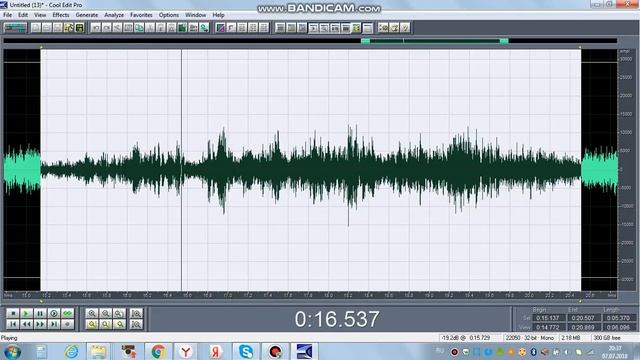Click the selection Length field 0:05.370
Viewport: 640px width, 360px height.
pos(619,318)
